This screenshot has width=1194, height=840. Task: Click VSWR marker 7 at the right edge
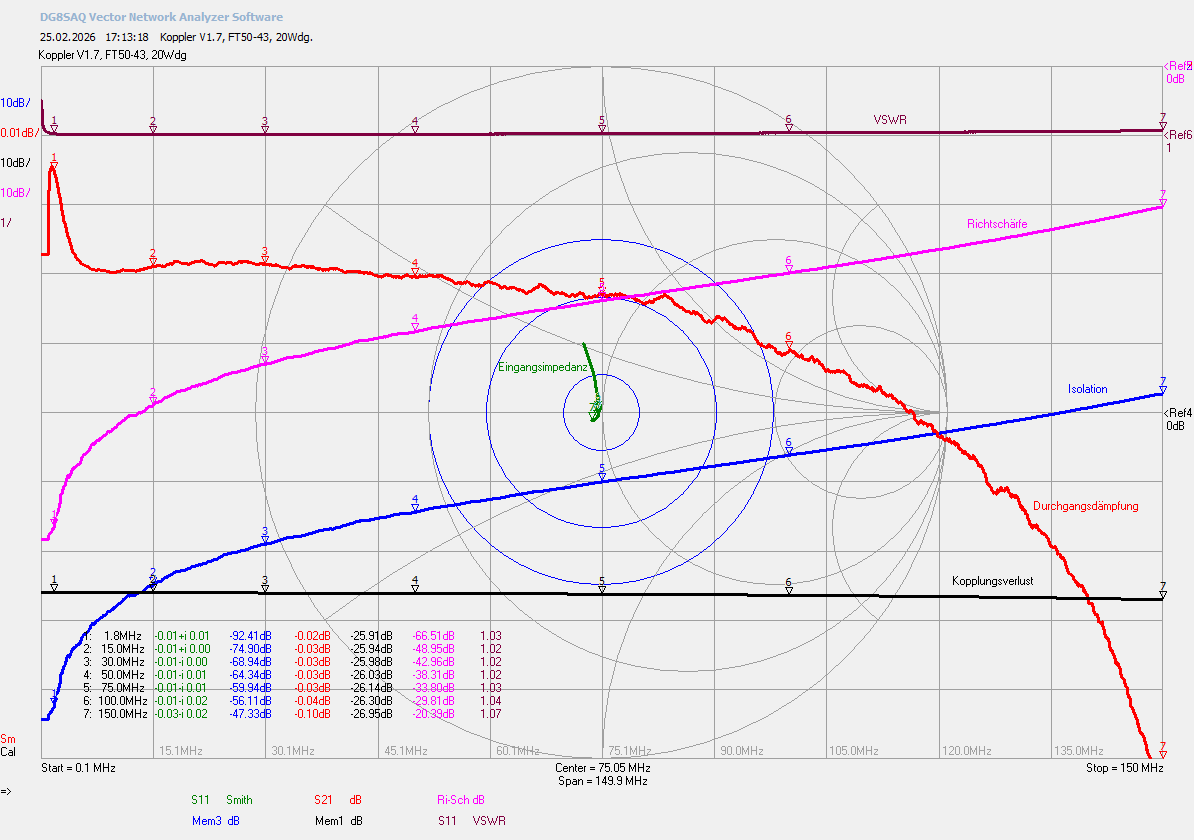click(x=1163, y=126)
